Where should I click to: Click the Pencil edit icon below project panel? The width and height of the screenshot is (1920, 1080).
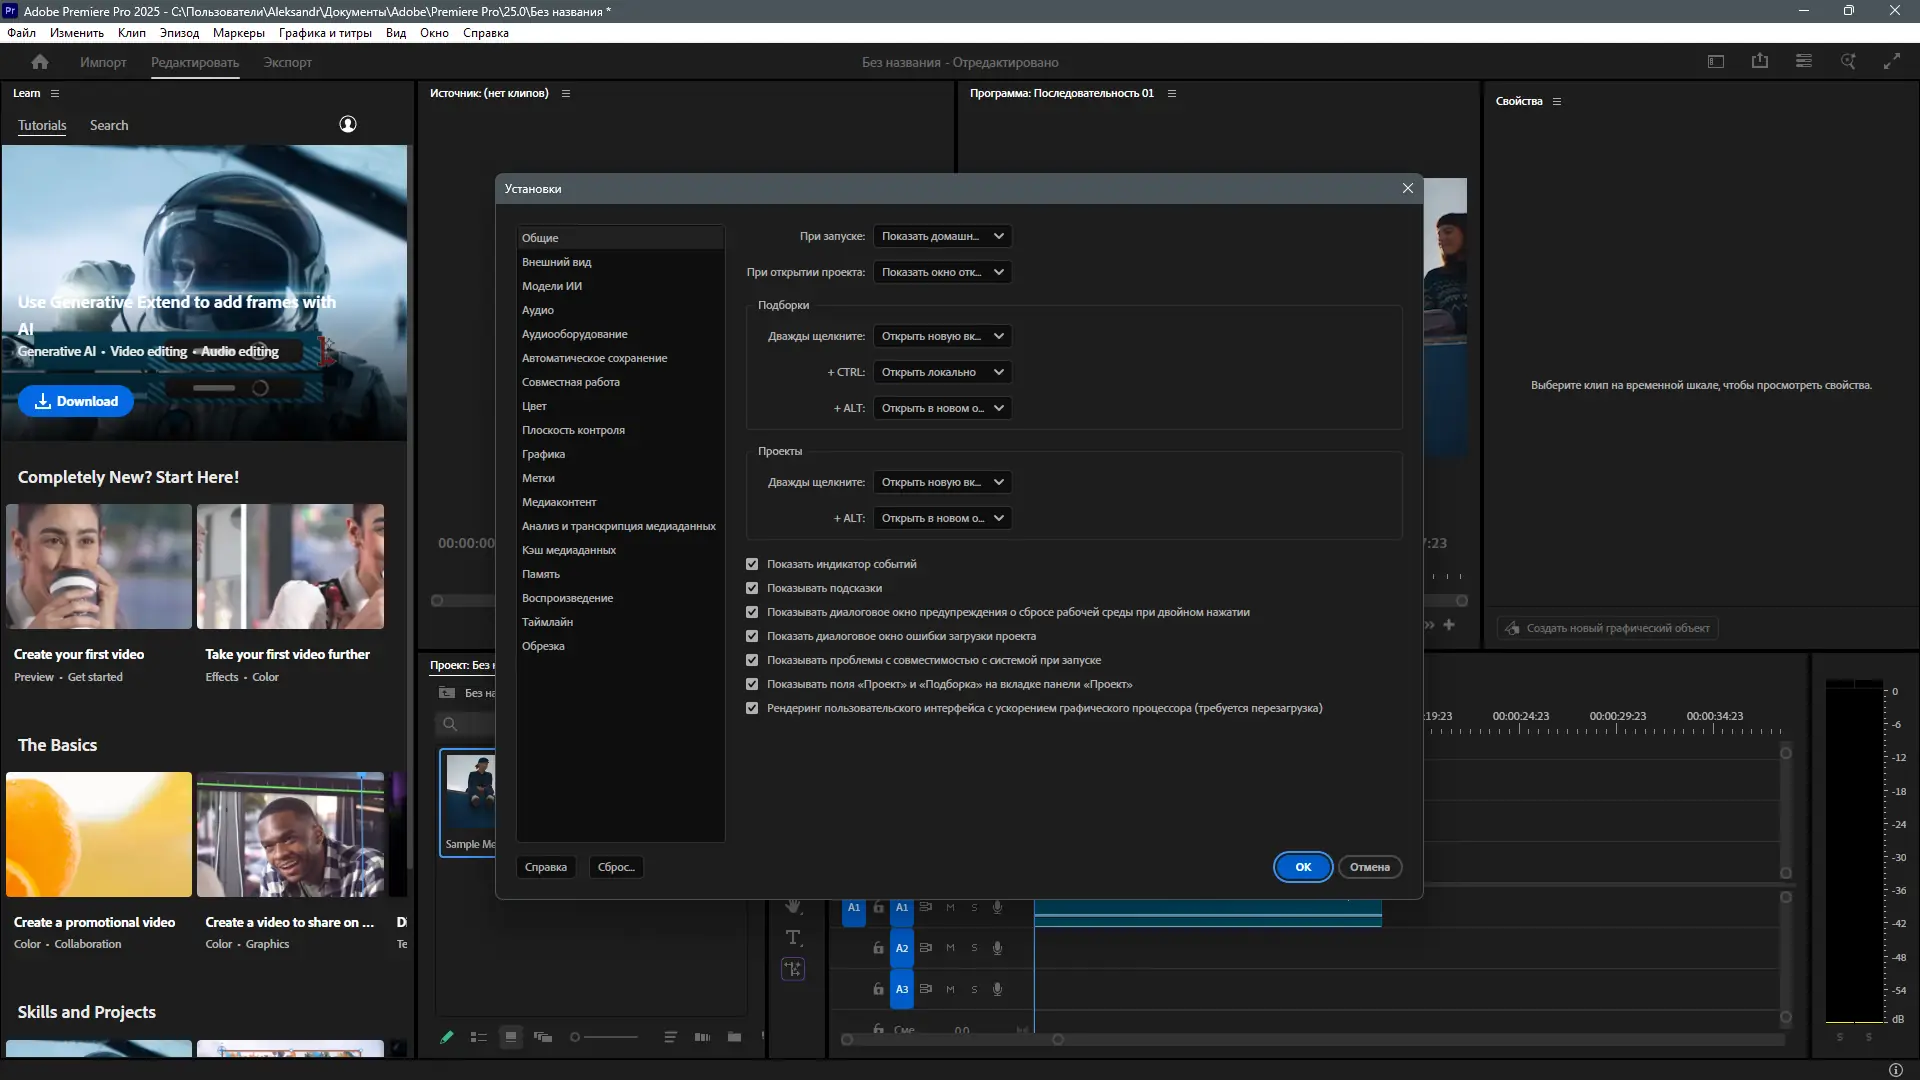(446, 1038)
